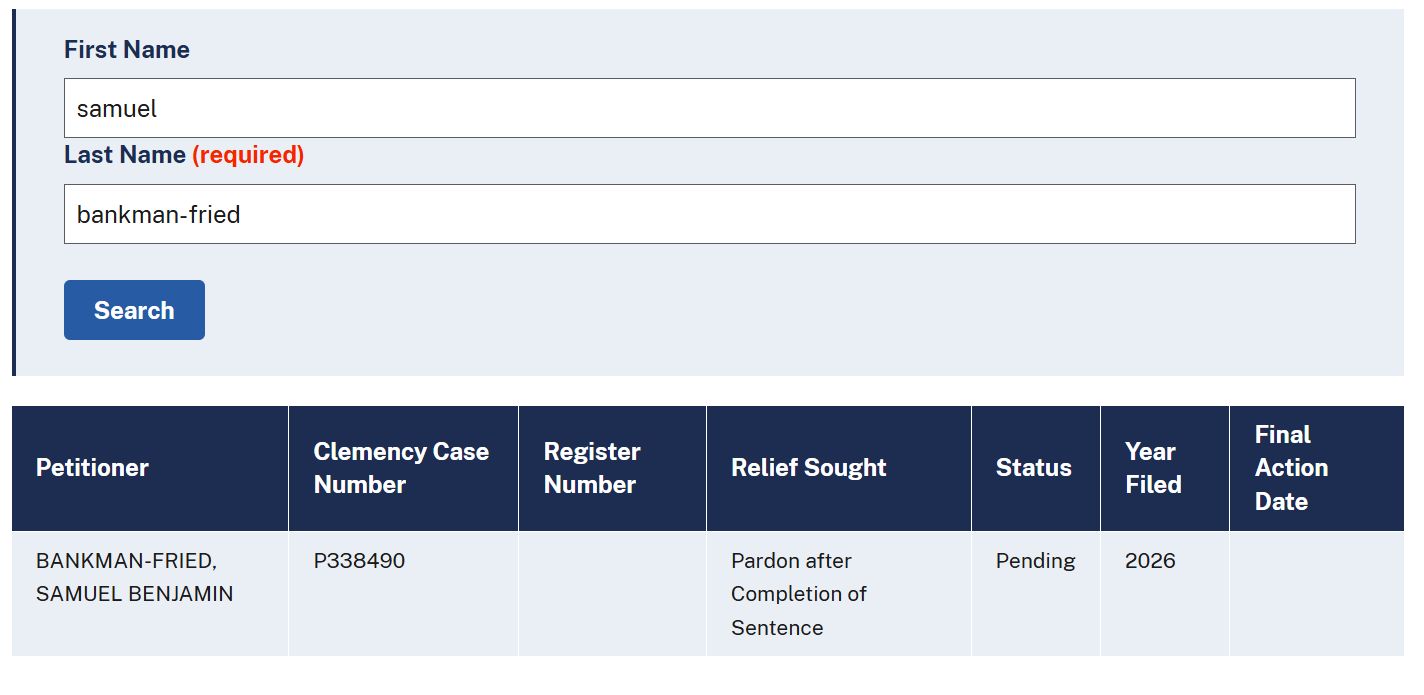
Task: Click the Register Number column header
Action: pos(612,468)
